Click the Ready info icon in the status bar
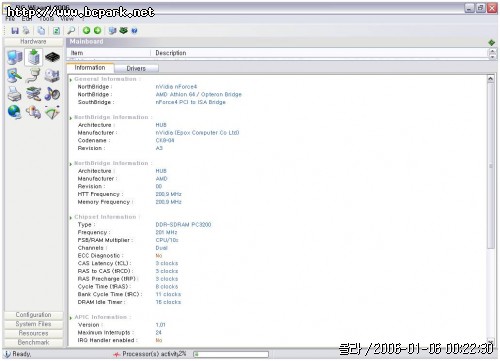This screenshot has height=361, width=500. pos(7,354)
